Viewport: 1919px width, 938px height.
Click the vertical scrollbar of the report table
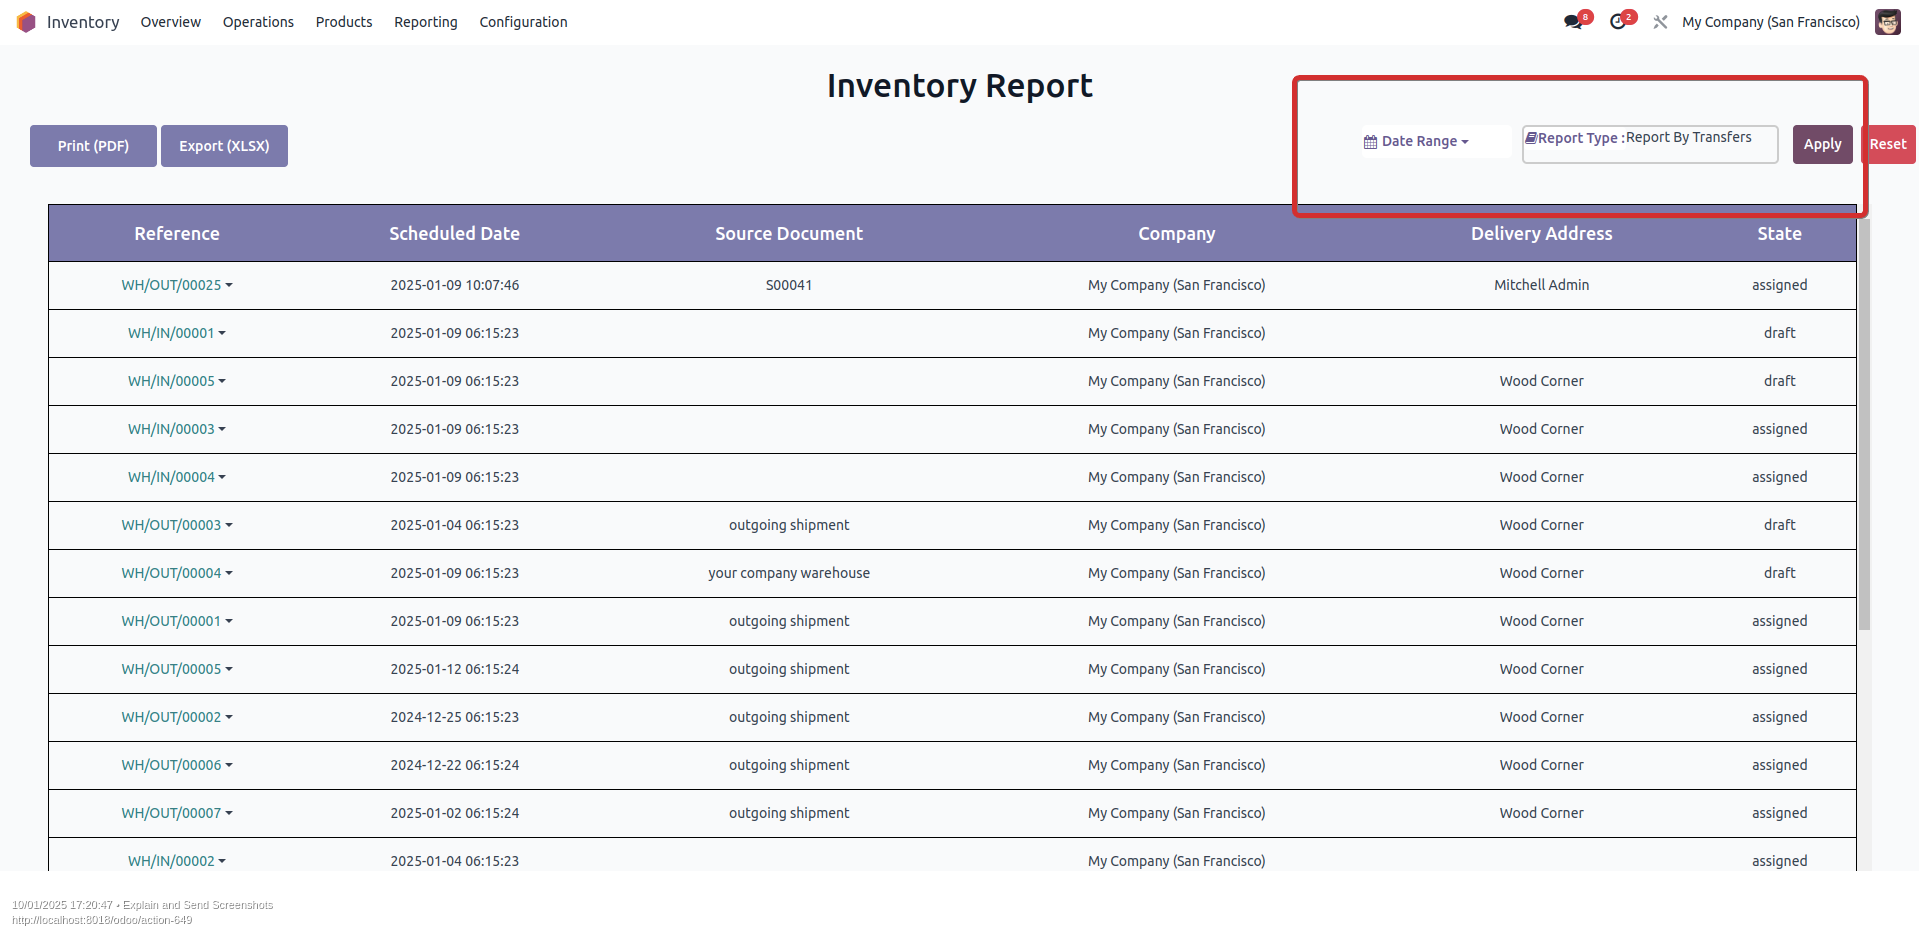[1864, 425]
